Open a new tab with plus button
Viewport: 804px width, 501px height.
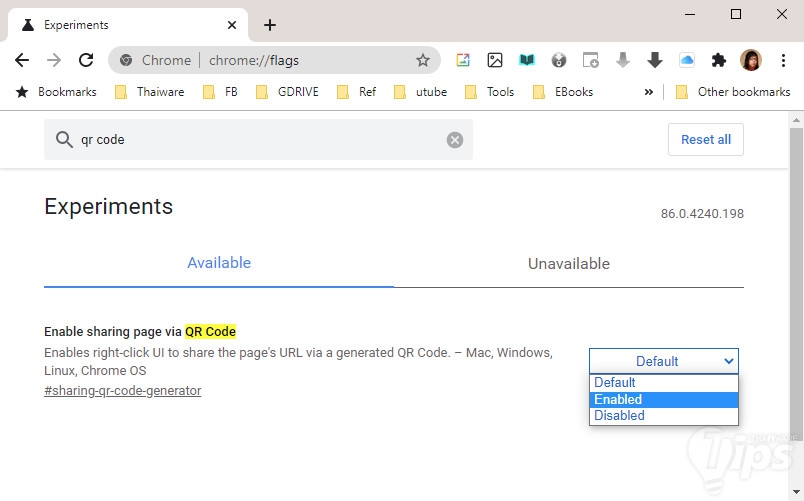click(x=270, y=25)
